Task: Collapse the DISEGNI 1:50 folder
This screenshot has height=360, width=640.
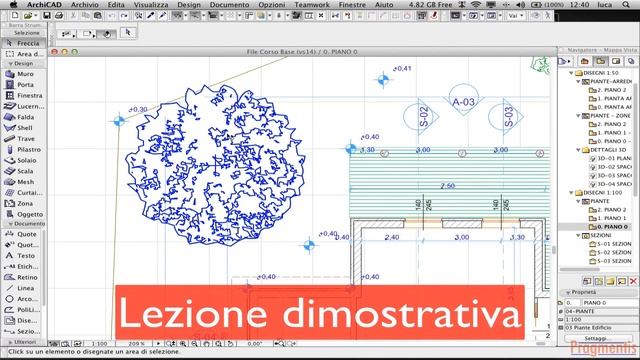Action: [571, 73]
